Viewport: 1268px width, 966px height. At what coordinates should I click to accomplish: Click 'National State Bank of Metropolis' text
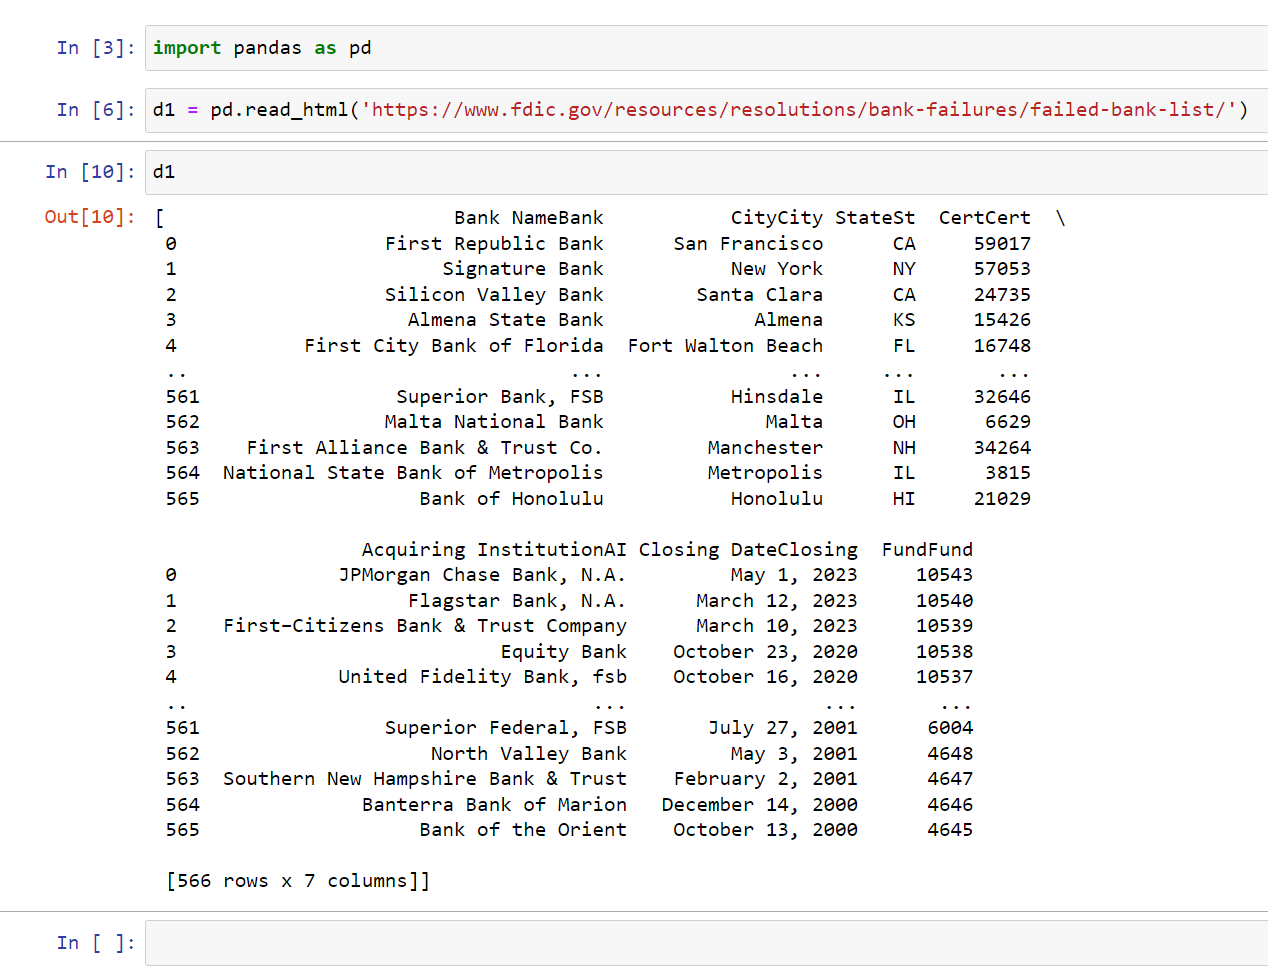pyautogui.click(x=413, y=473)
